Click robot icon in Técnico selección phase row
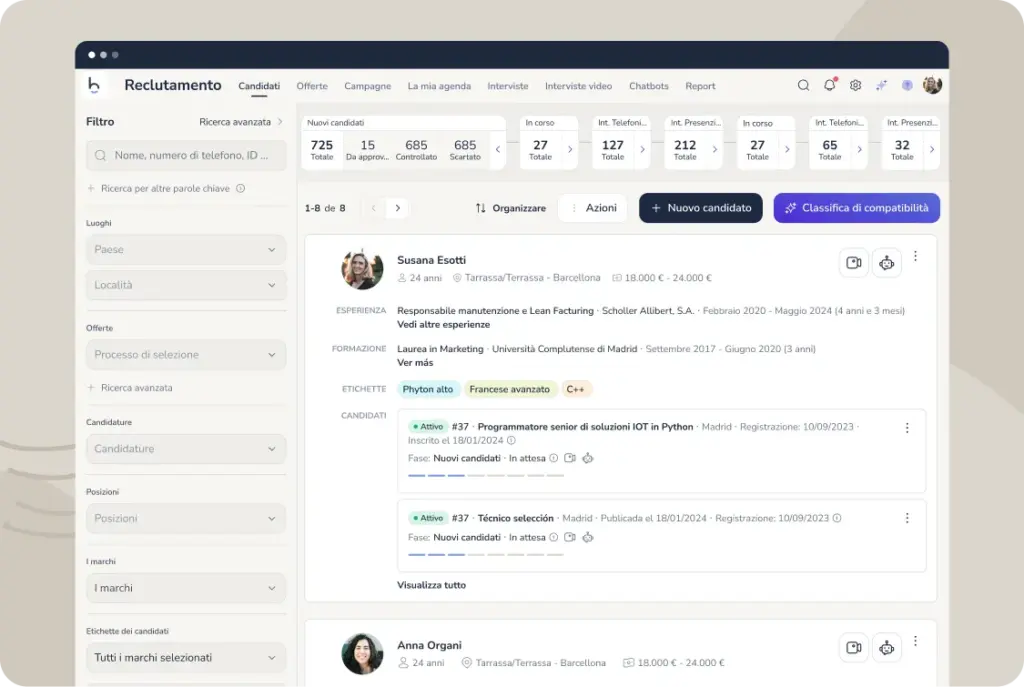 (x=588, y=537)
